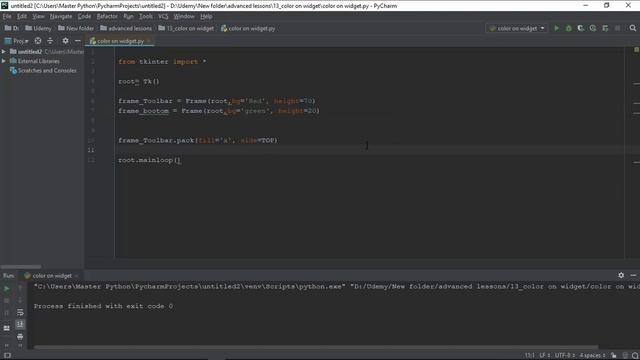The image size is (640, 360).
Task: Open the LF line separator selector
Action: point(545,356)
